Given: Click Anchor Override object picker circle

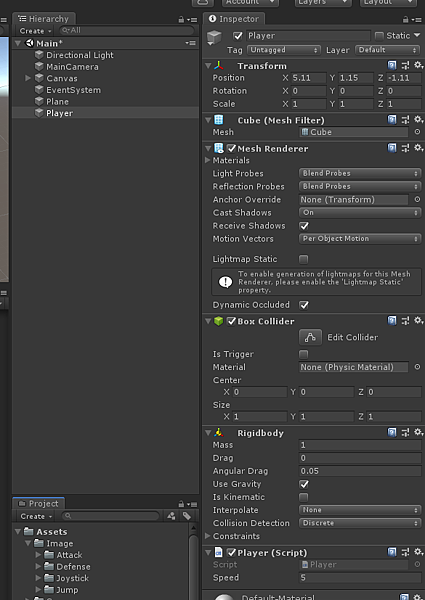Looking at the screenshot, I should pyautogui.click(x=417, y=199).
